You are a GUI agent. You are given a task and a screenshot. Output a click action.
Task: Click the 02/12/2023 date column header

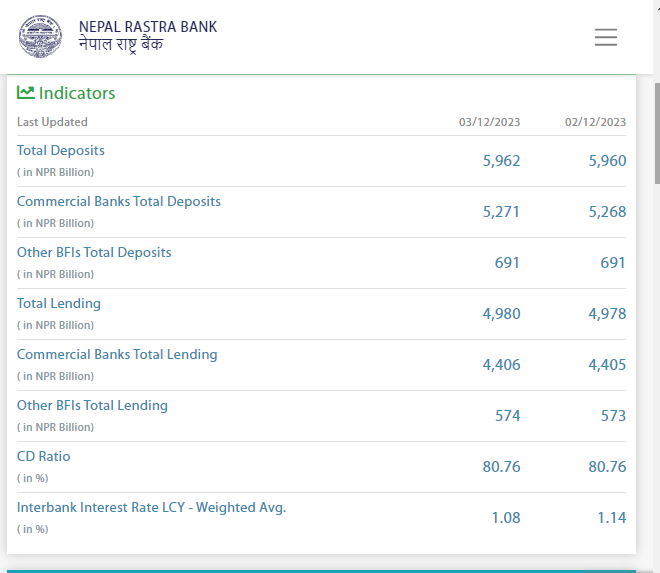tap(595, 122)
